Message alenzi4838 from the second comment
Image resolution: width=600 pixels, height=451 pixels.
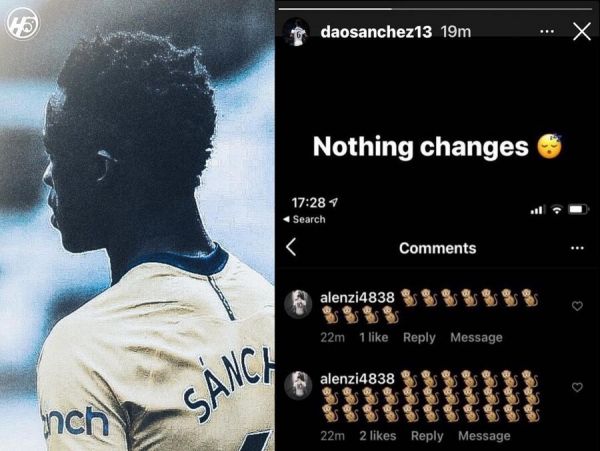484,436
